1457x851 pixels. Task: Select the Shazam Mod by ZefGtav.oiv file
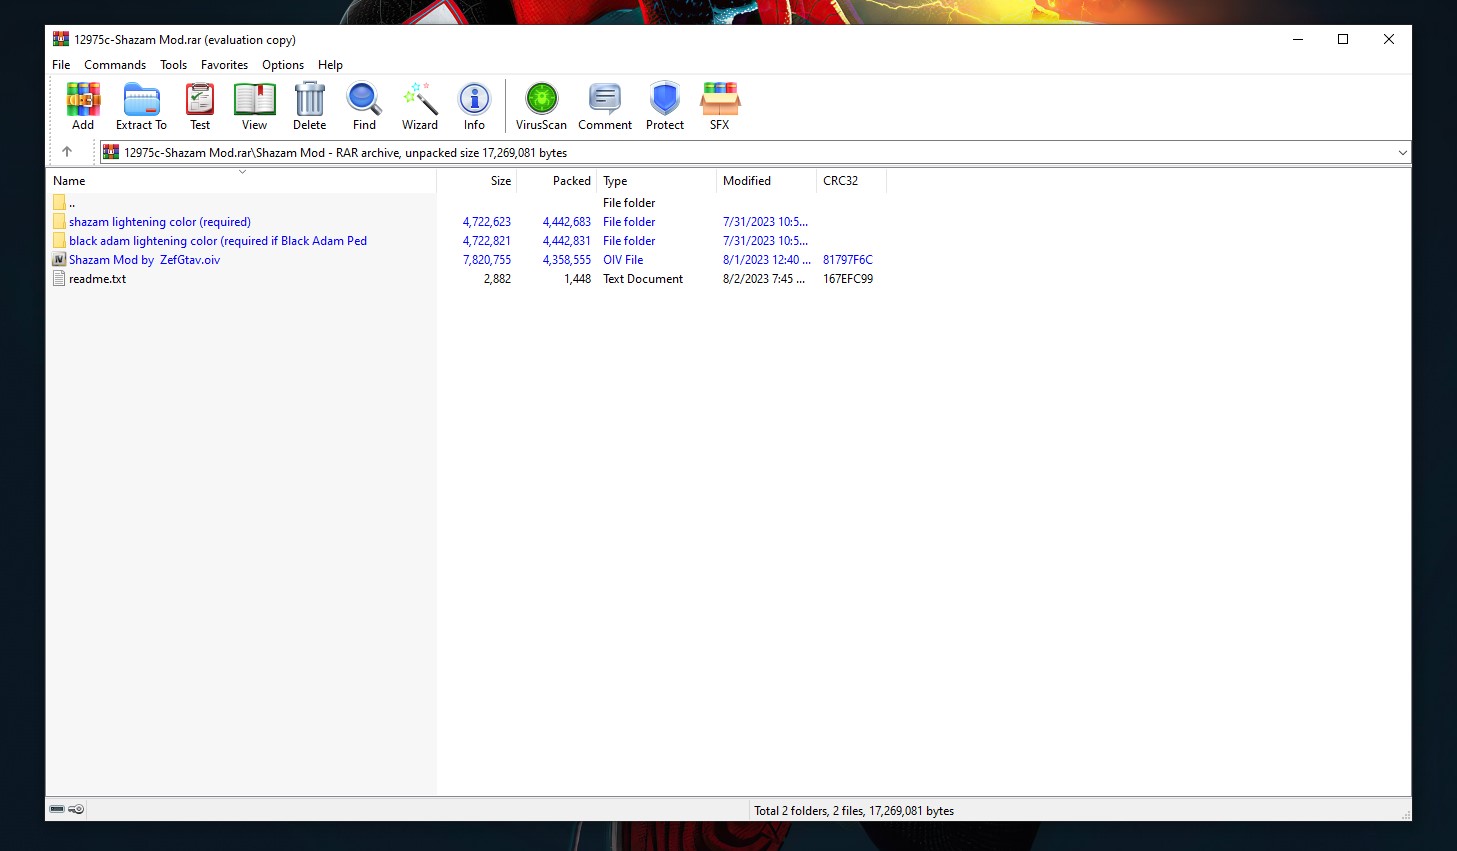(144, 259)
